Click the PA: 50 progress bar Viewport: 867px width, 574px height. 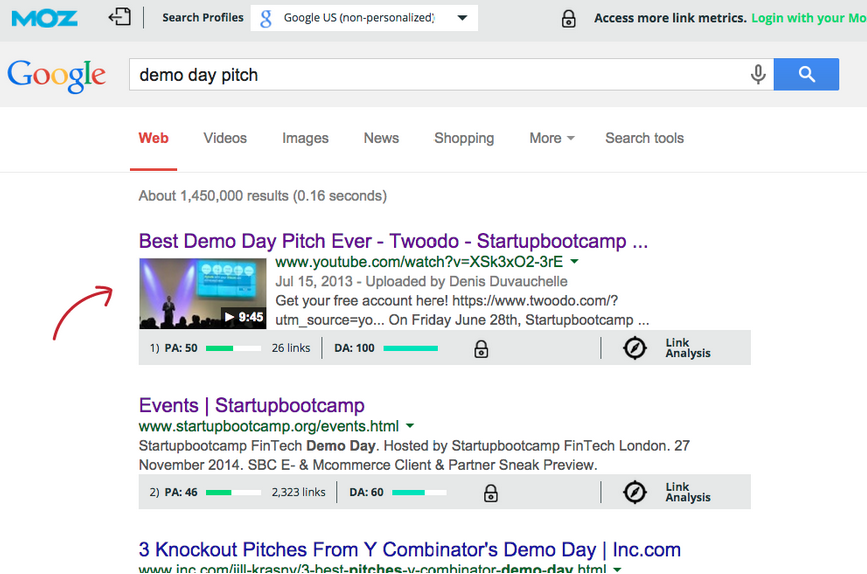(233, 348)
